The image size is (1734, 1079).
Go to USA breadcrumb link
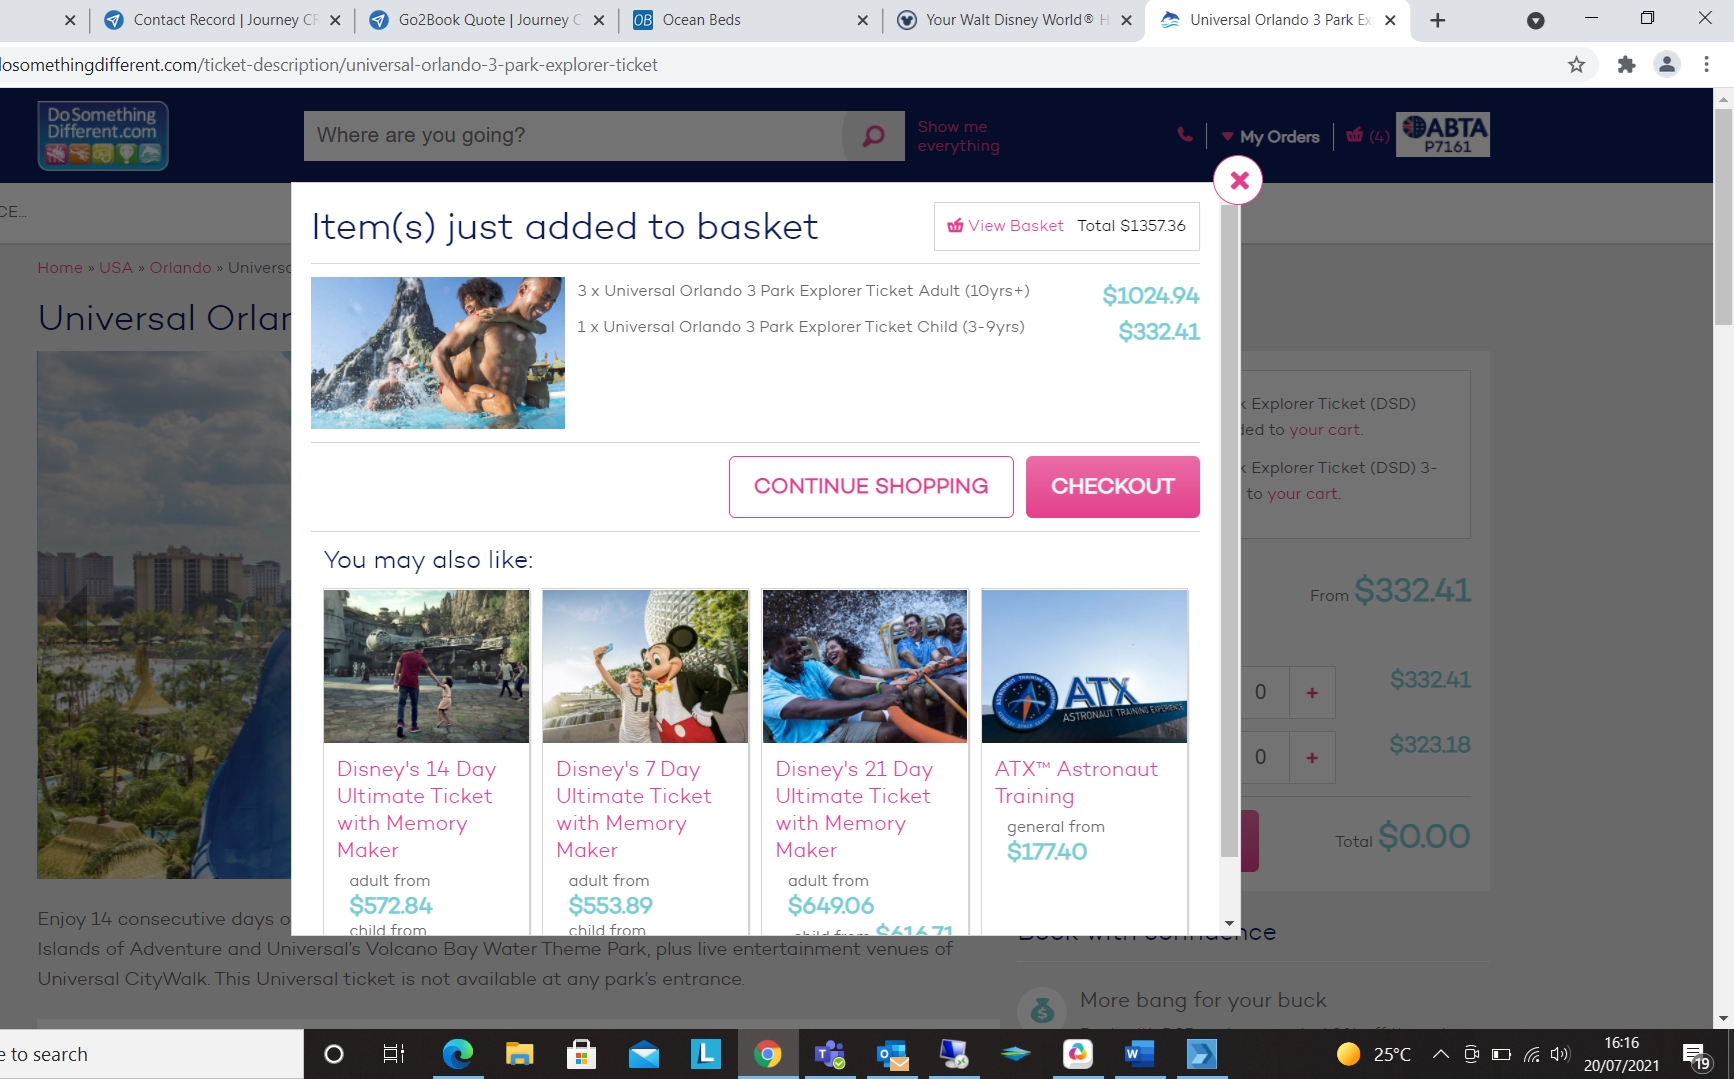pos(116,268)
